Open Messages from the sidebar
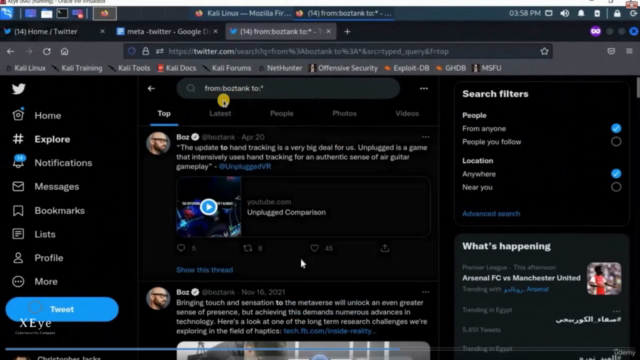The height and width of the screenshot is (360, 640). 46,187
